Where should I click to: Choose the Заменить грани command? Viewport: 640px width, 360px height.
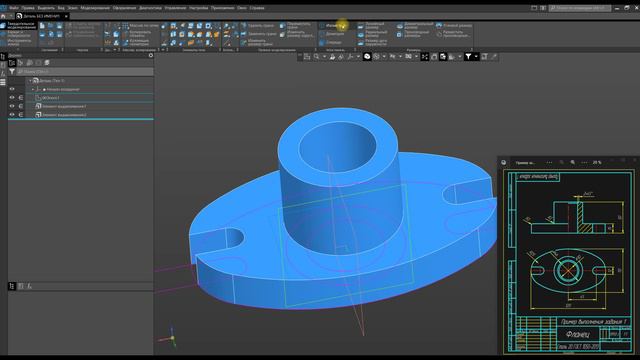click(x=258, y=34)
